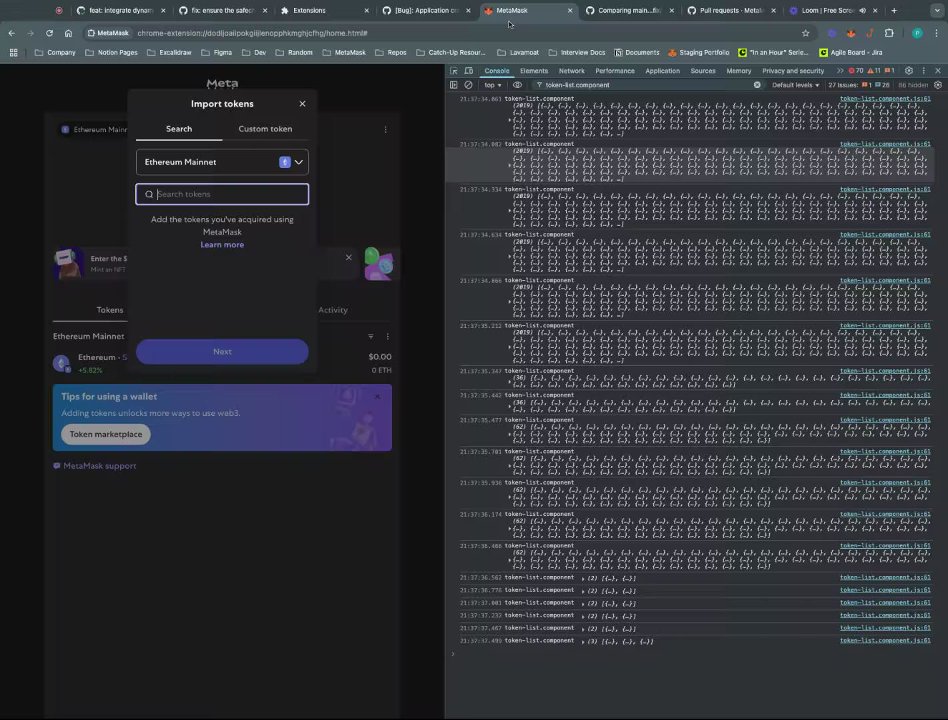Dismiss the NFT promo banner

coord(349,258)
